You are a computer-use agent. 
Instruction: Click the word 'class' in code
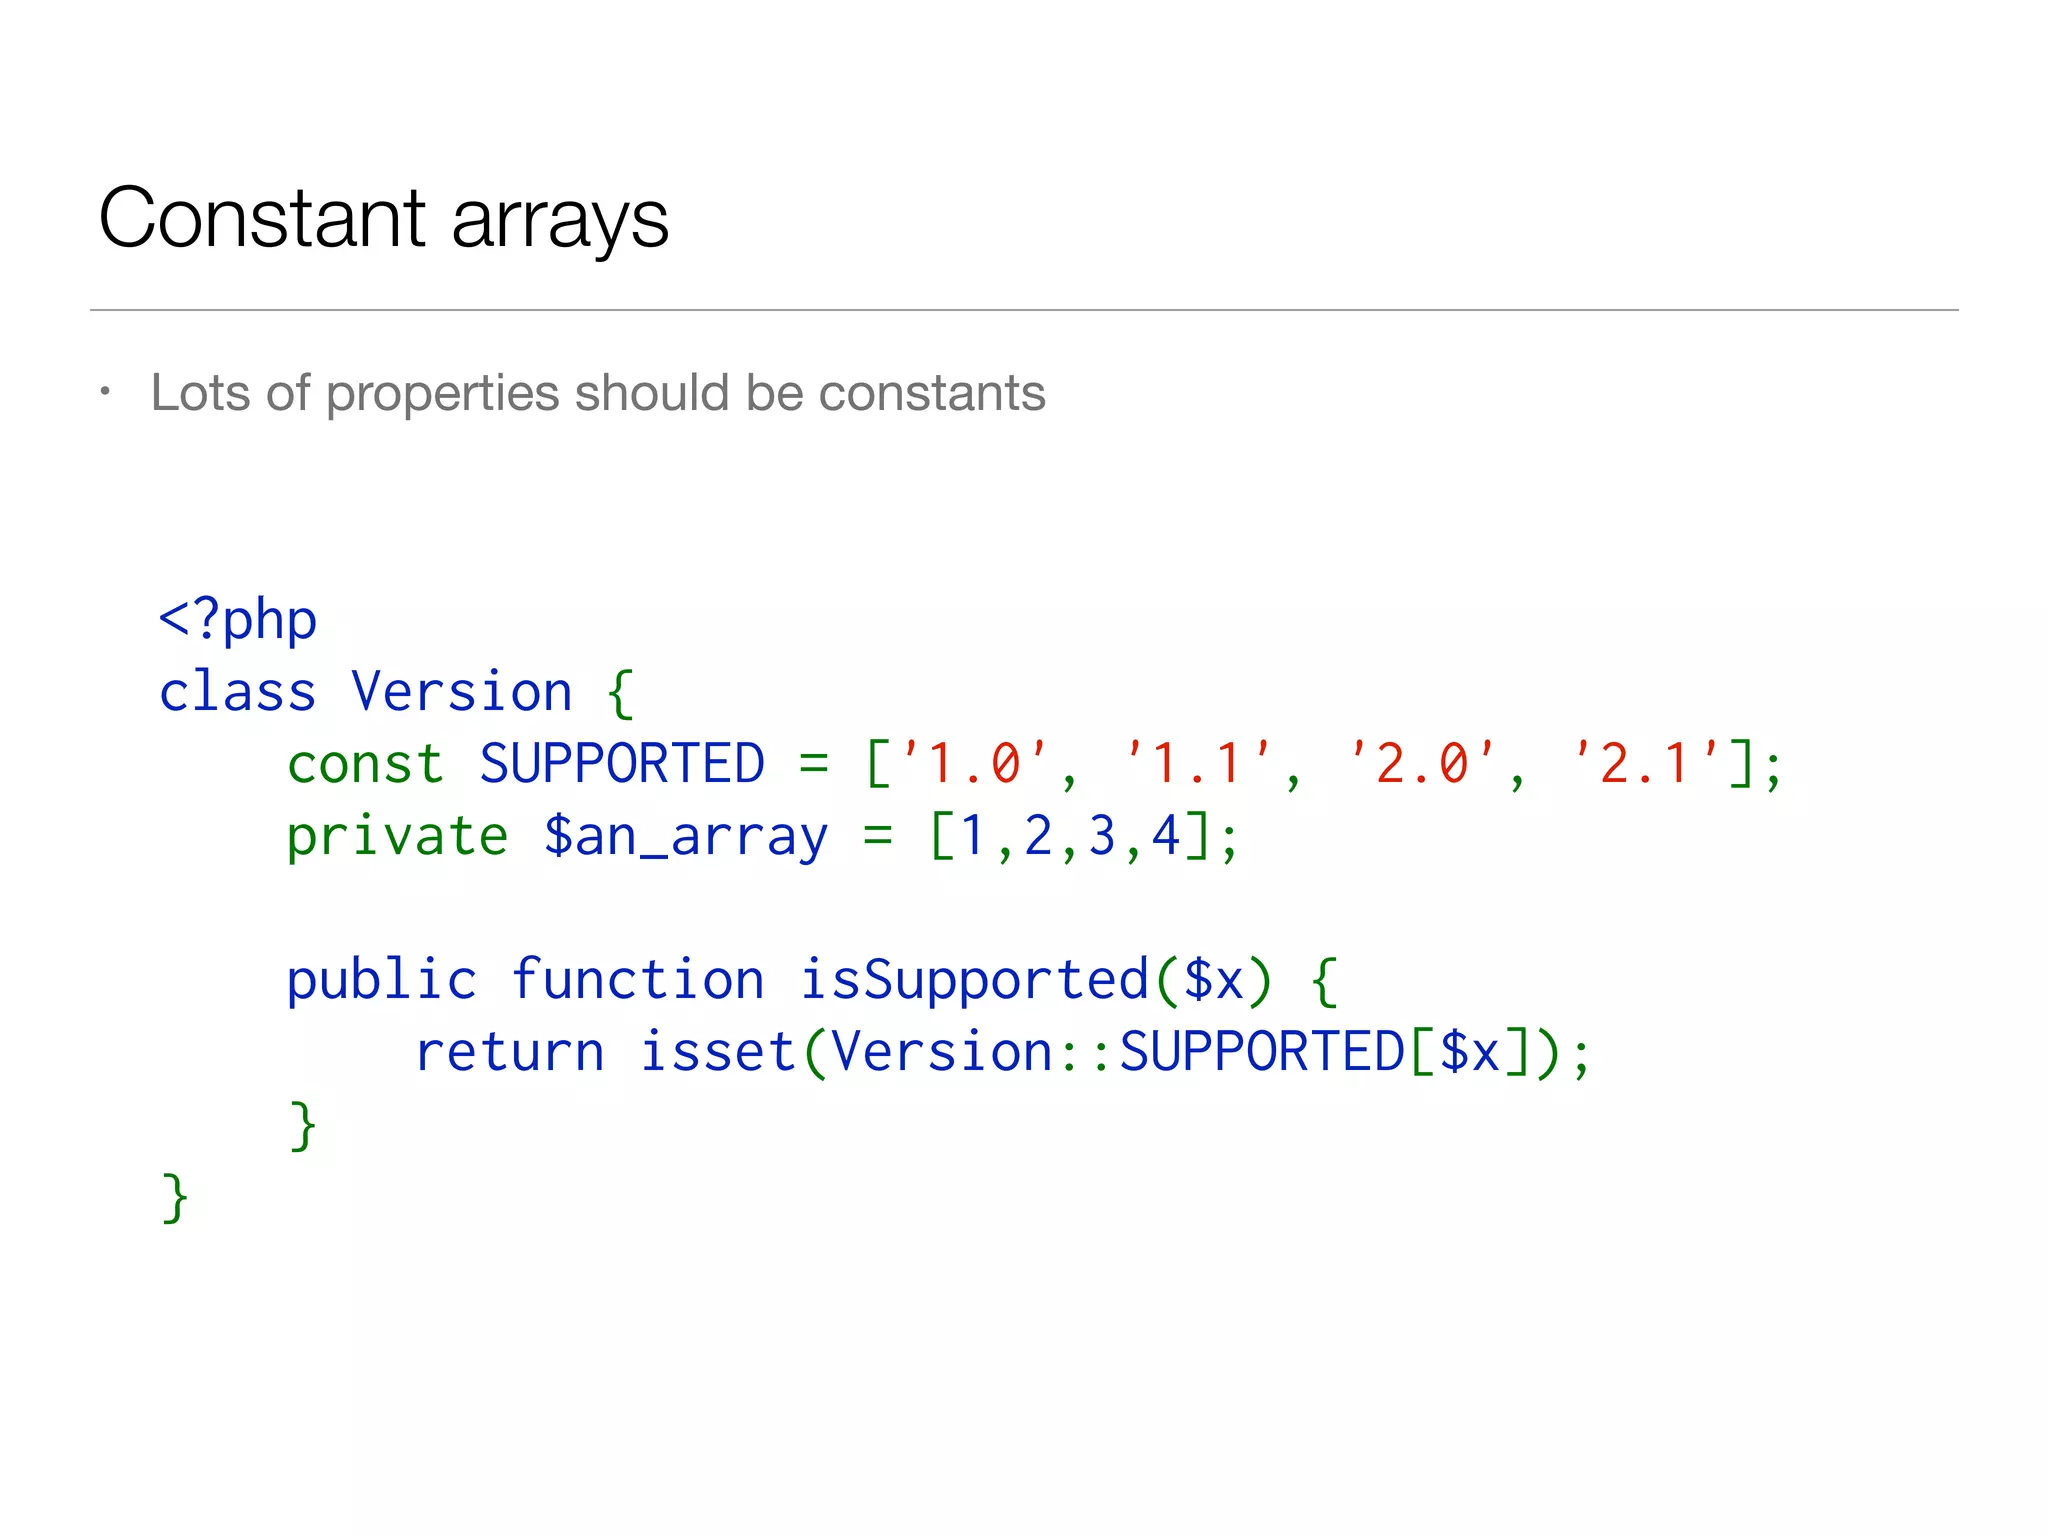238,692
